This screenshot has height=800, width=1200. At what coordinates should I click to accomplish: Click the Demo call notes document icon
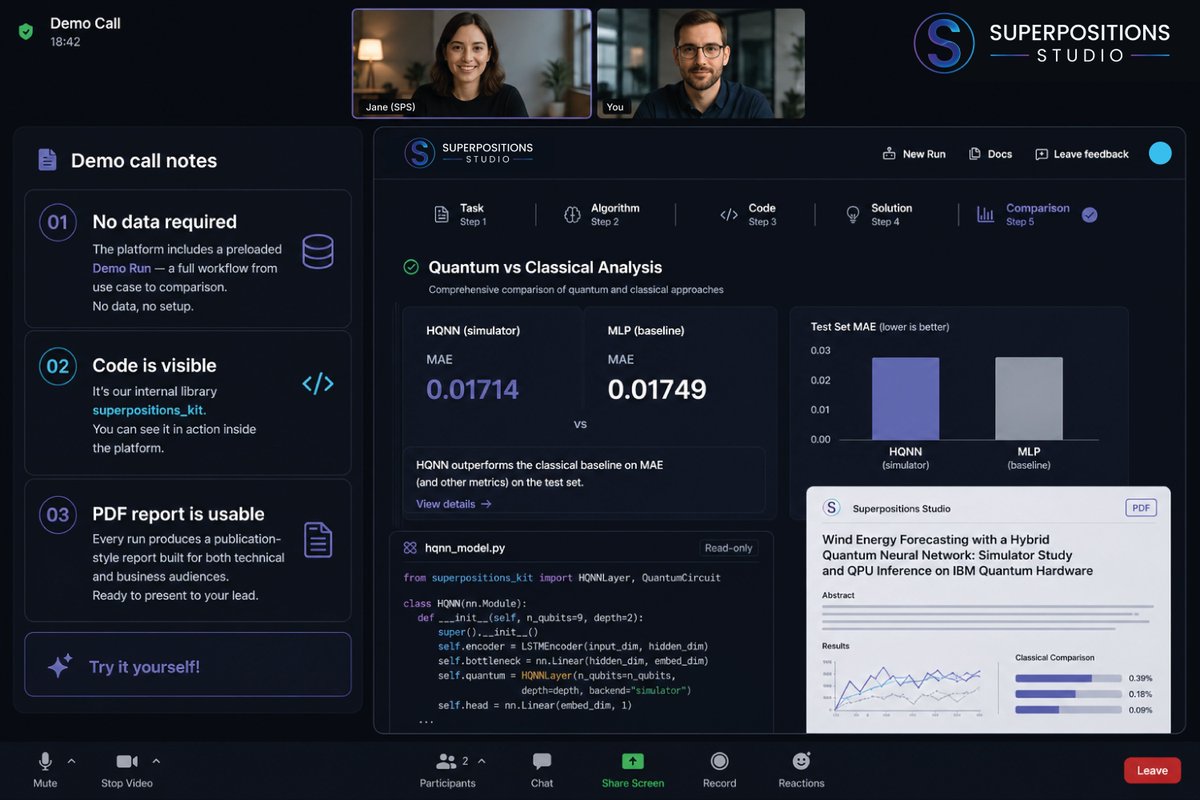point(47,160)
